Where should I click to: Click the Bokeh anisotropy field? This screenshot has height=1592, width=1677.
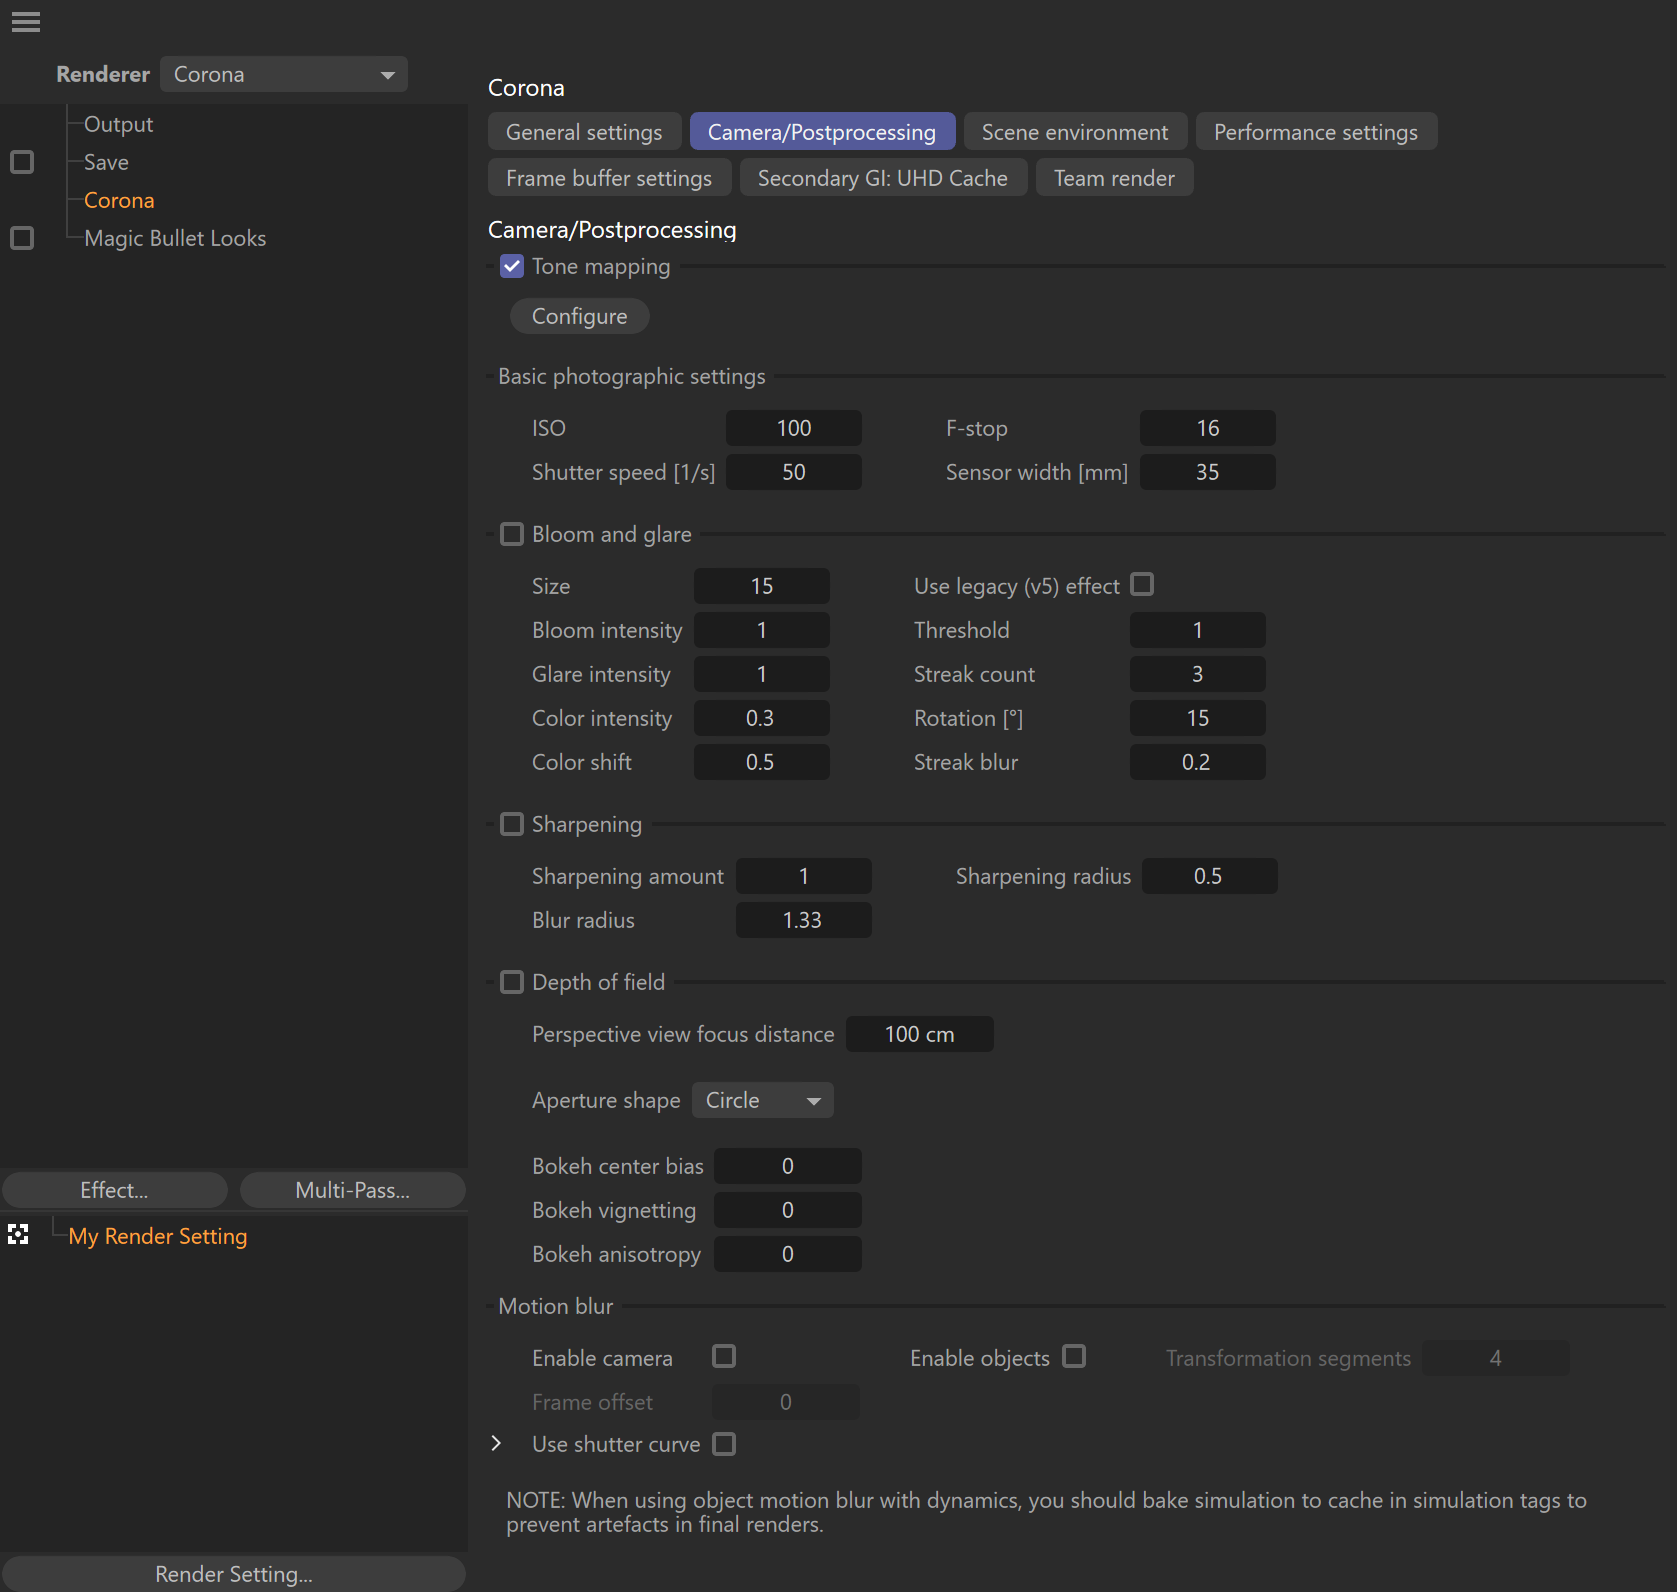pyautogui.click(x=788, y=1254)
